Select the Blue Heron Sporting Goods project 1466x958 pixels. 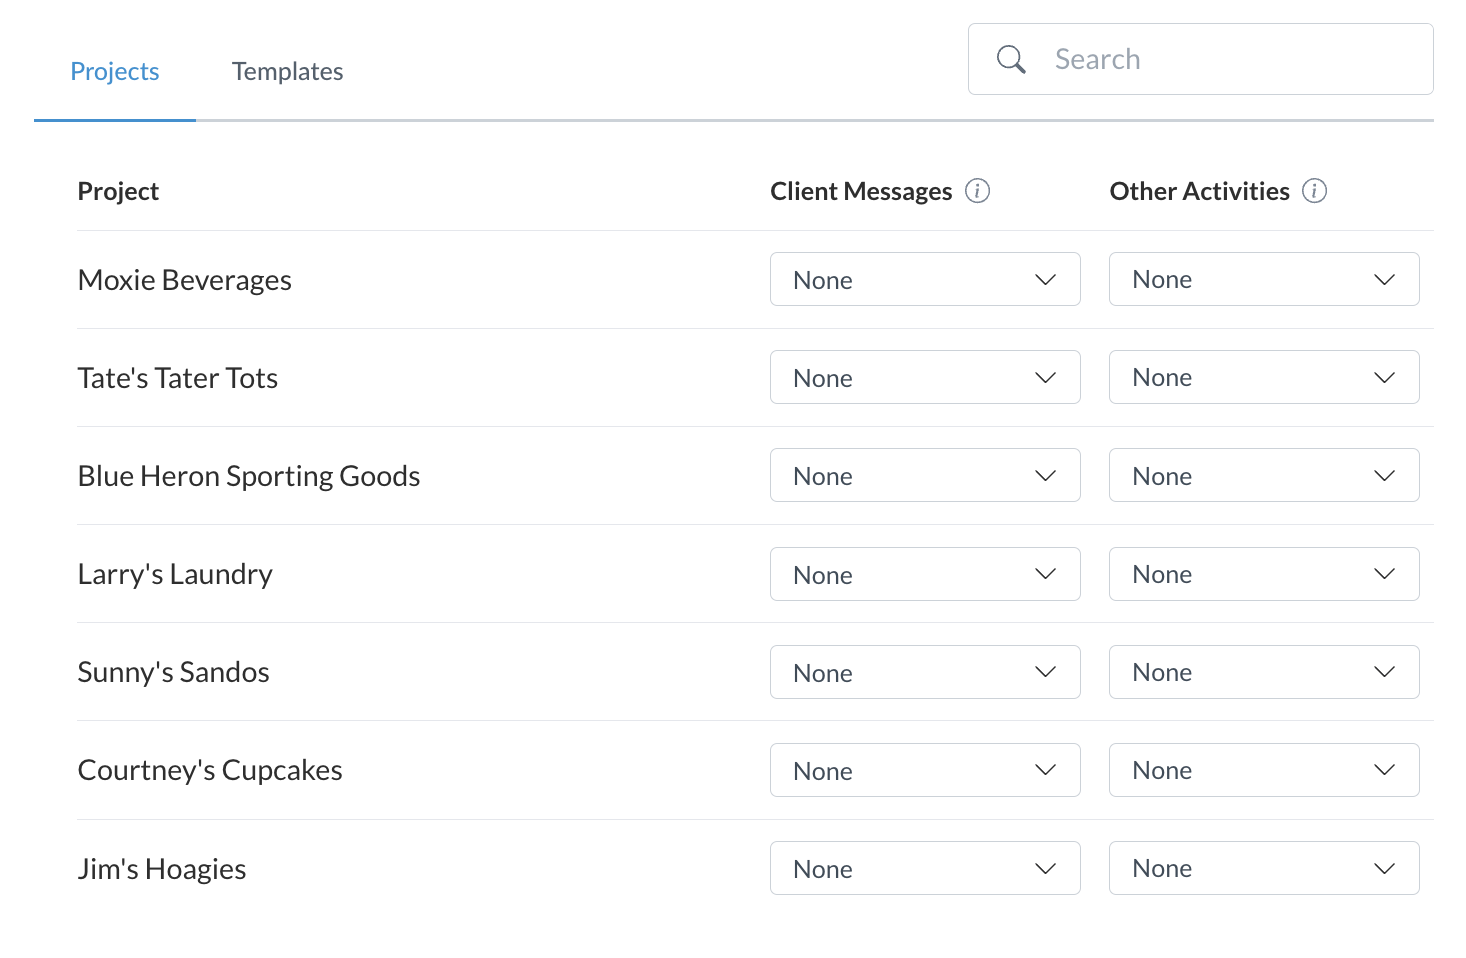249,476
